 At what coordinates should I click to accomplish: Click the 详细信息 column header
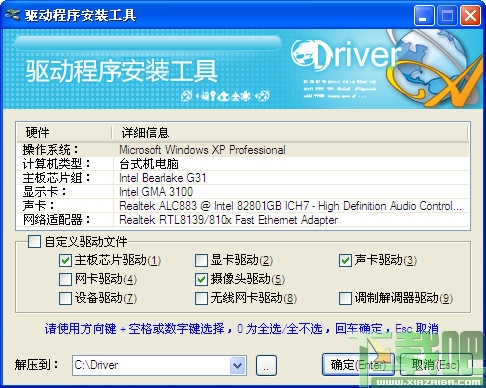click(x=290, y=133)
